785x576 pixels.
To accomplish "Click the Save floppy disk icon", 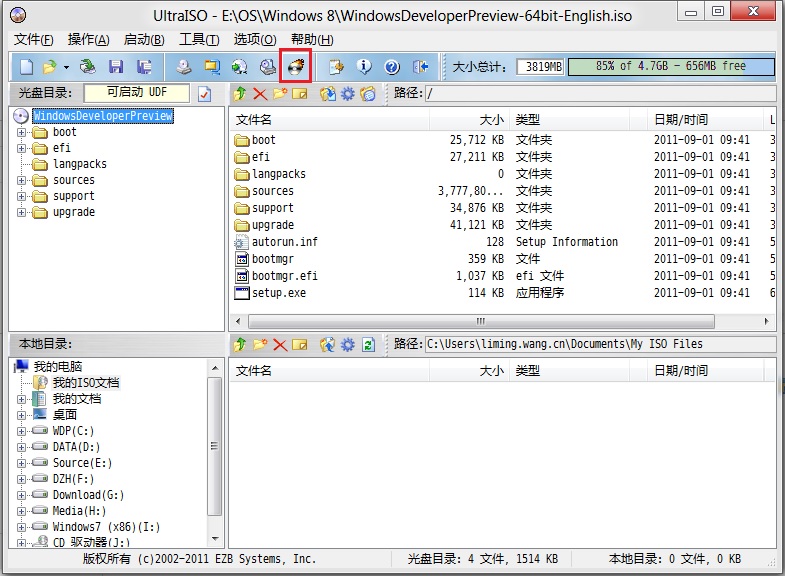I will (116, 67).
